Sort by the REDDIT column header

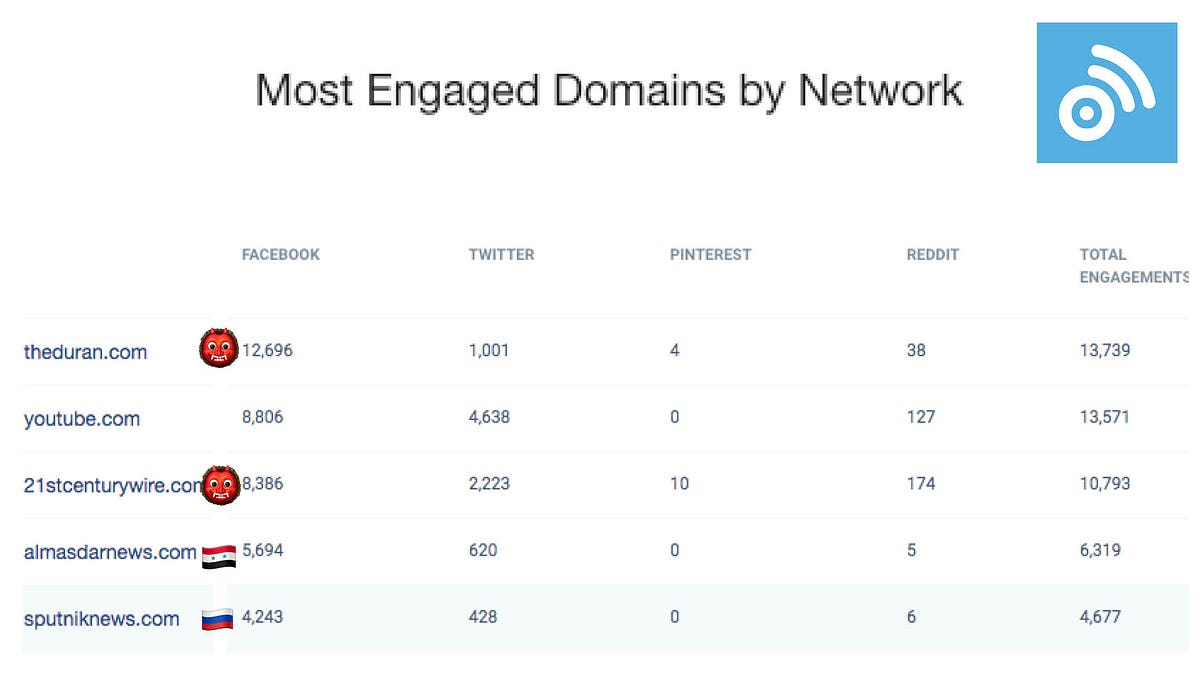tap(933, 255)
